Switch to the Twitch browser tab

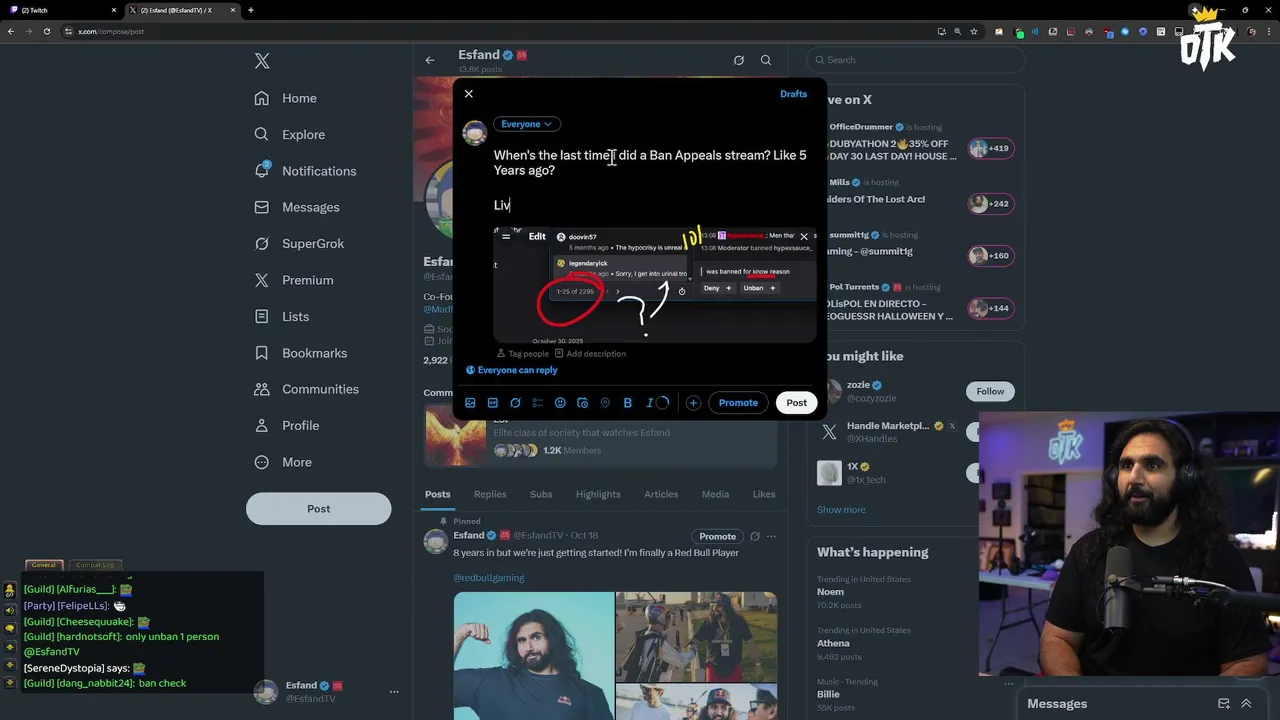(62, 10)
